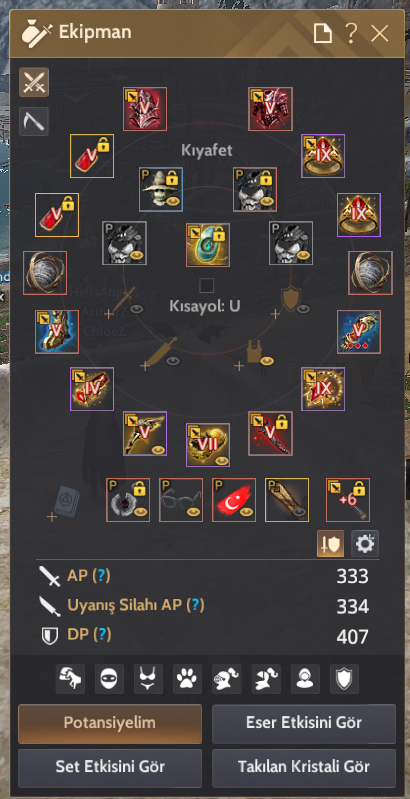Toggle the sword and shield stats button
The image size is (410, 799).
click(331, 543)
